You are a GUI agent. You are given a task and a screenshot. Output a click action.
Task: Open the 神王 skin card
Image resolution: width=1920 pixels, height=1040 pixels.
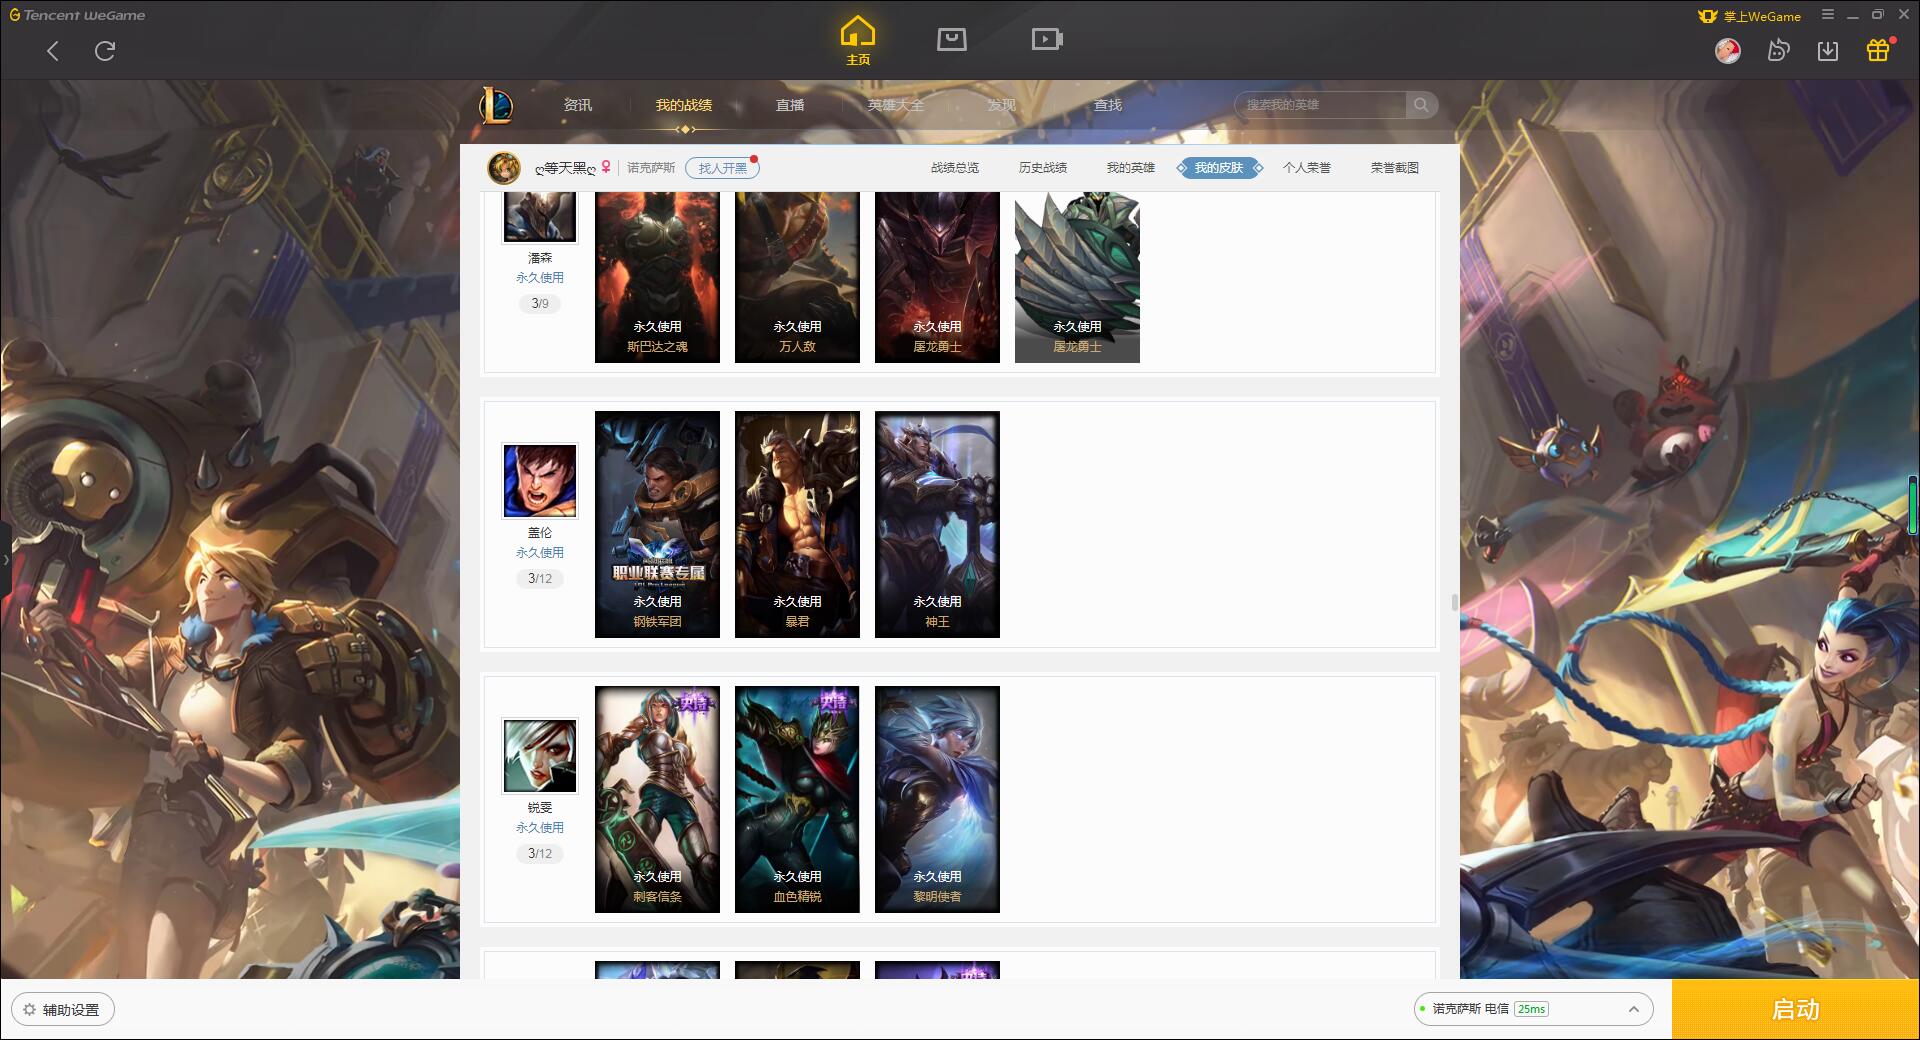[x=937, y=524]
